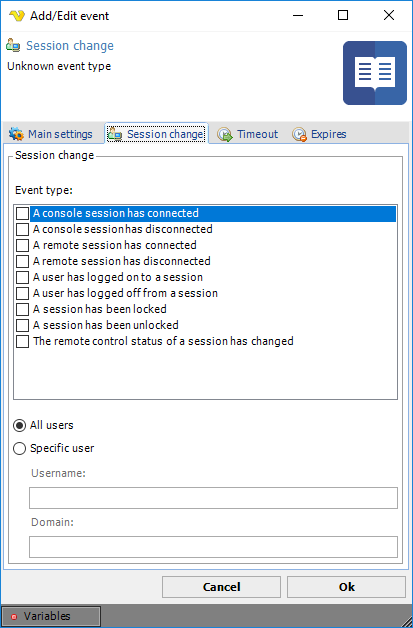Open the Variables panel button
This screenshot has width=413, height=628.
click(x=50, y=616)
